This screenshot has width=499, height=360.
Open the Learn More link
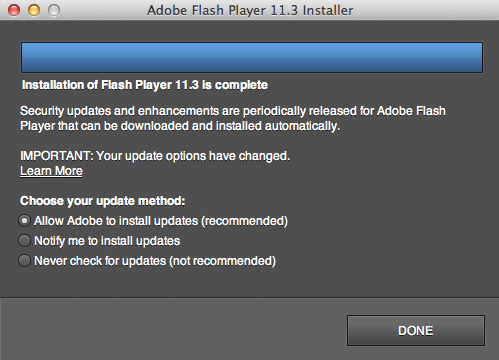(x=51, y=171)
